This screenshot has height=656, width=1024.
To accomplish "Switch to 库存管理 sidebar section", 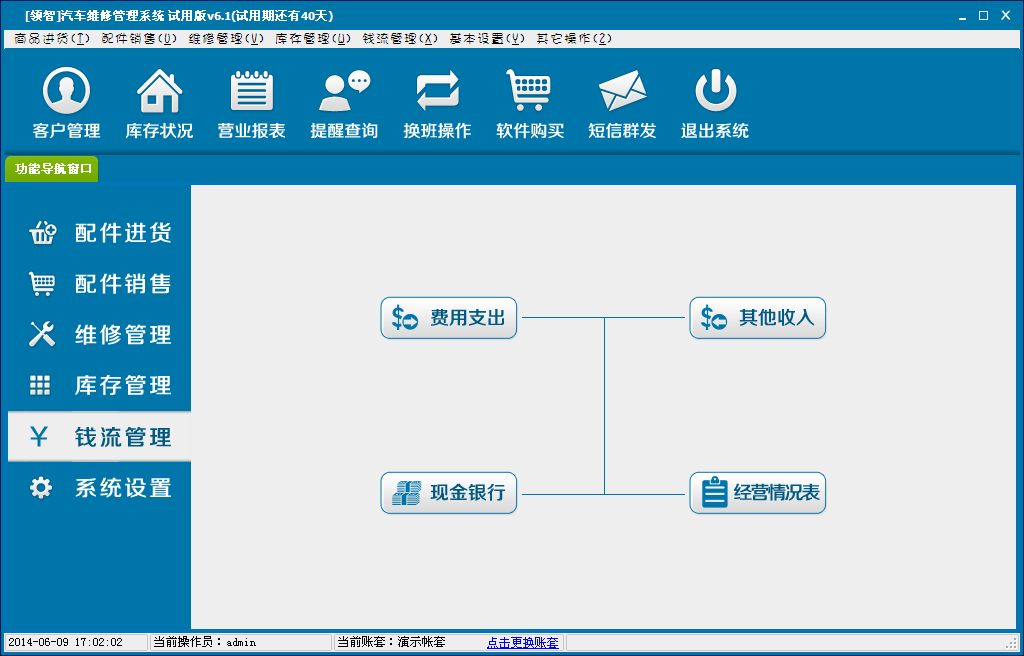I will pos(100,386).
